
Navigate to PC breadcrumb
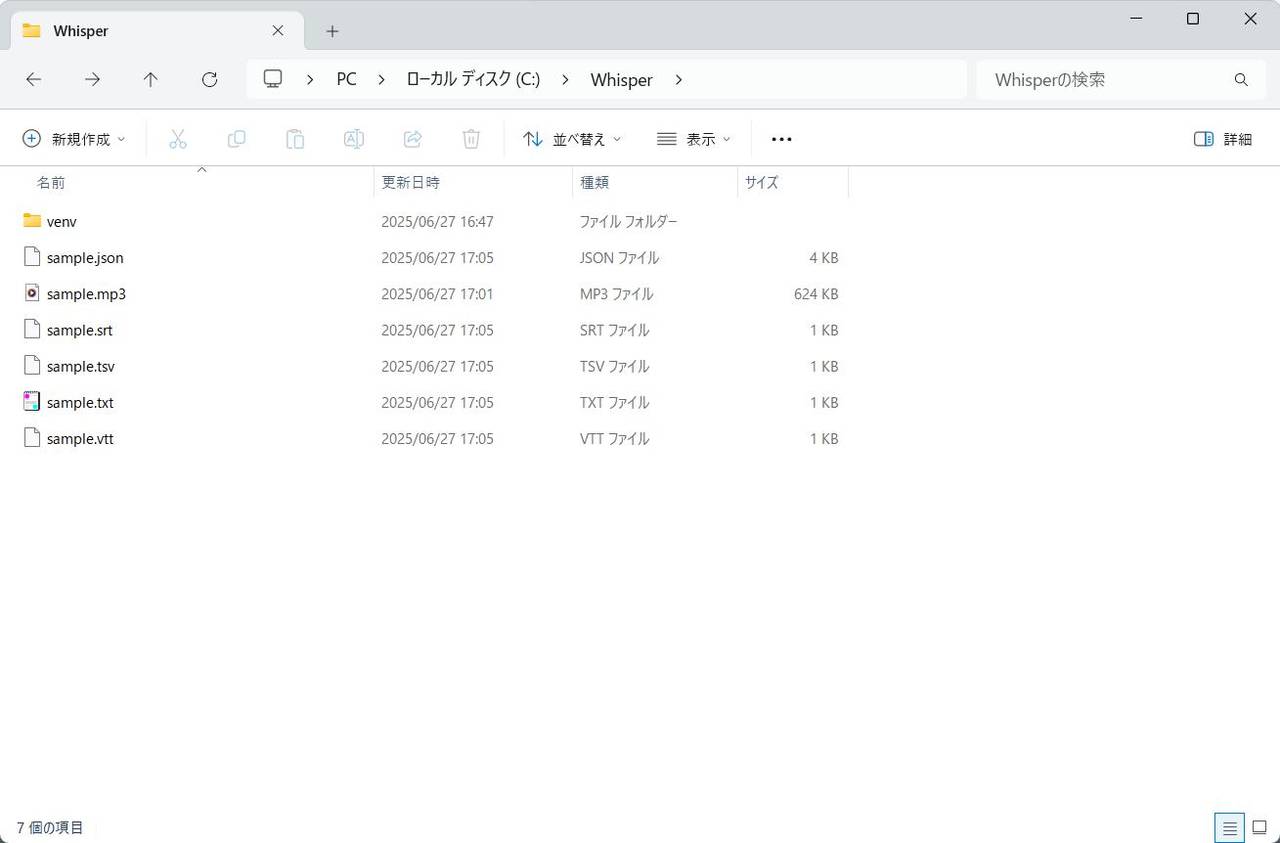tap(346, 80)
